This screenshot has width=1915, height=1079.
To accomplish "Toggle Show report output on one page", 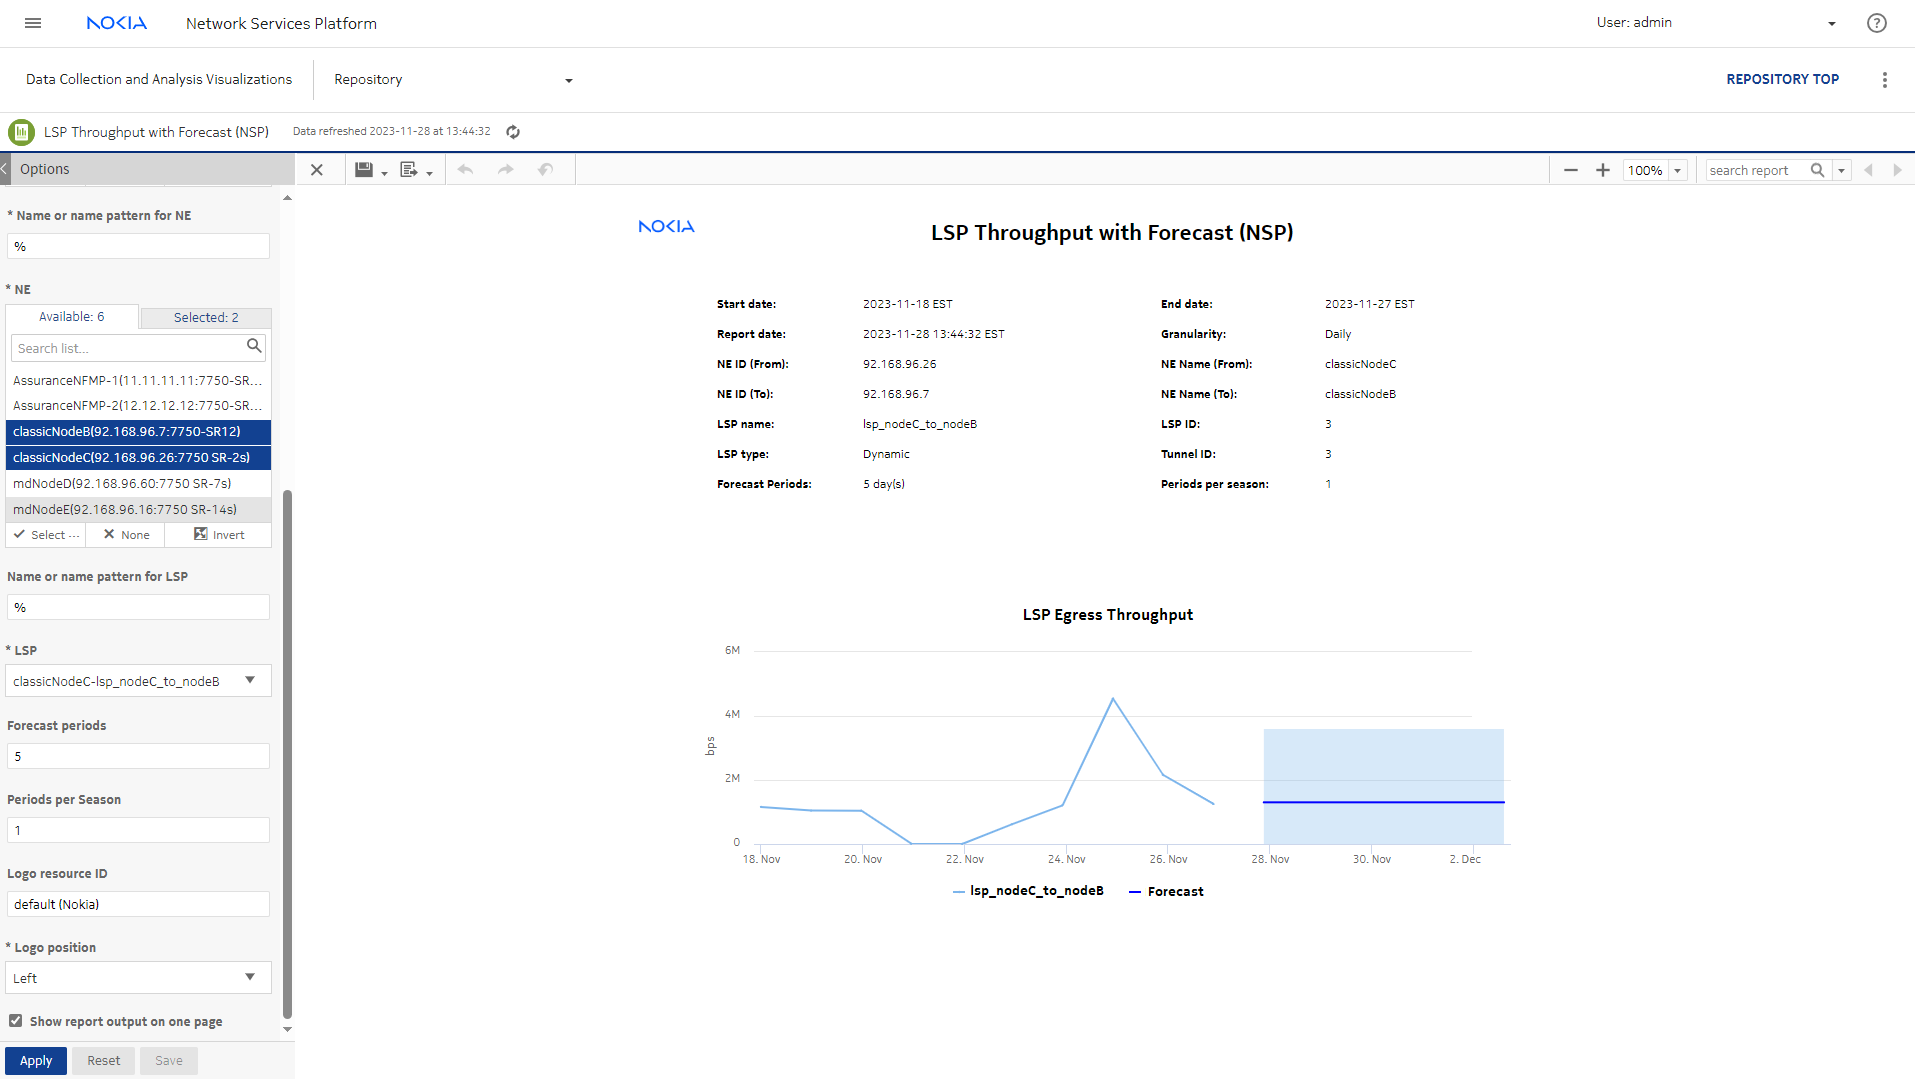I will tap(16, 1021).
